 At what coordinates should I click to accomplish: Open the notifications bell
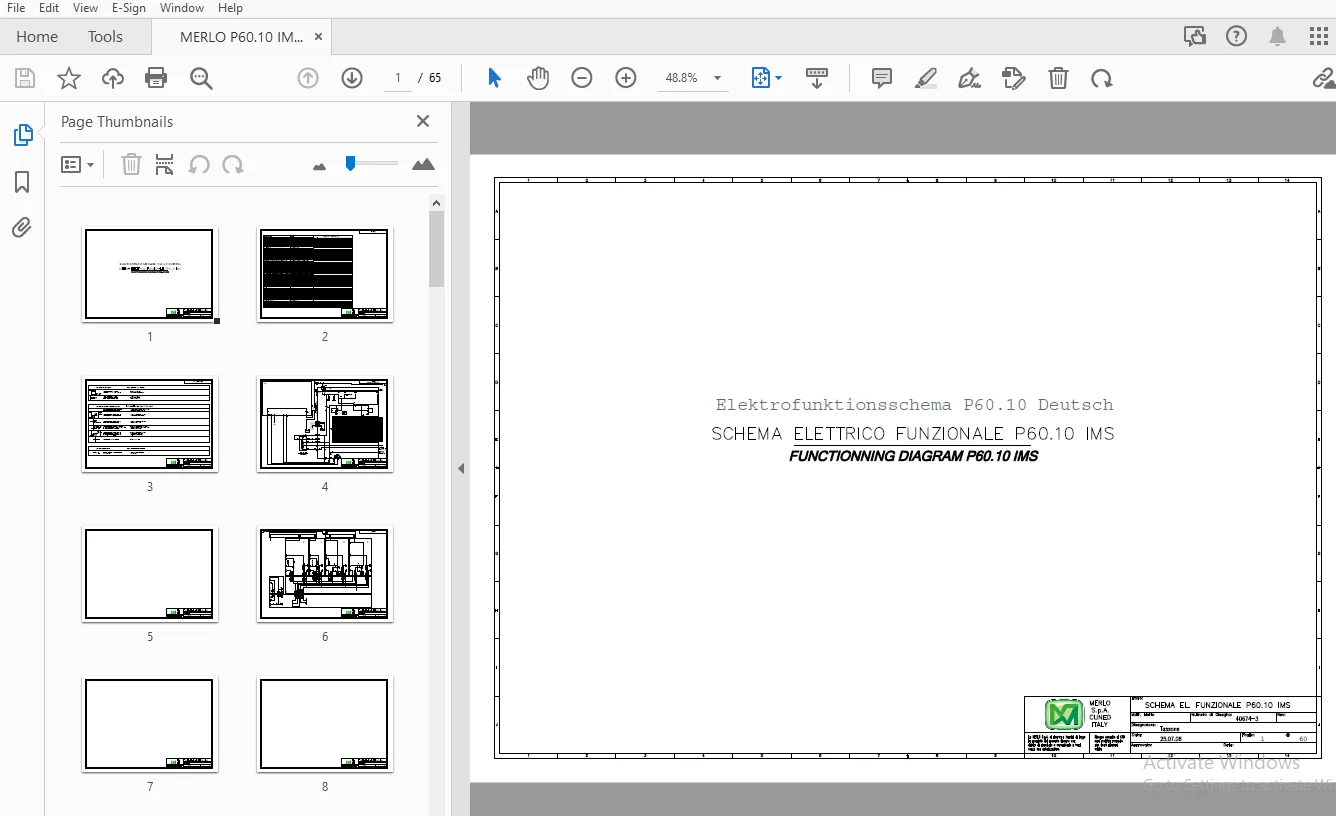1278,37
